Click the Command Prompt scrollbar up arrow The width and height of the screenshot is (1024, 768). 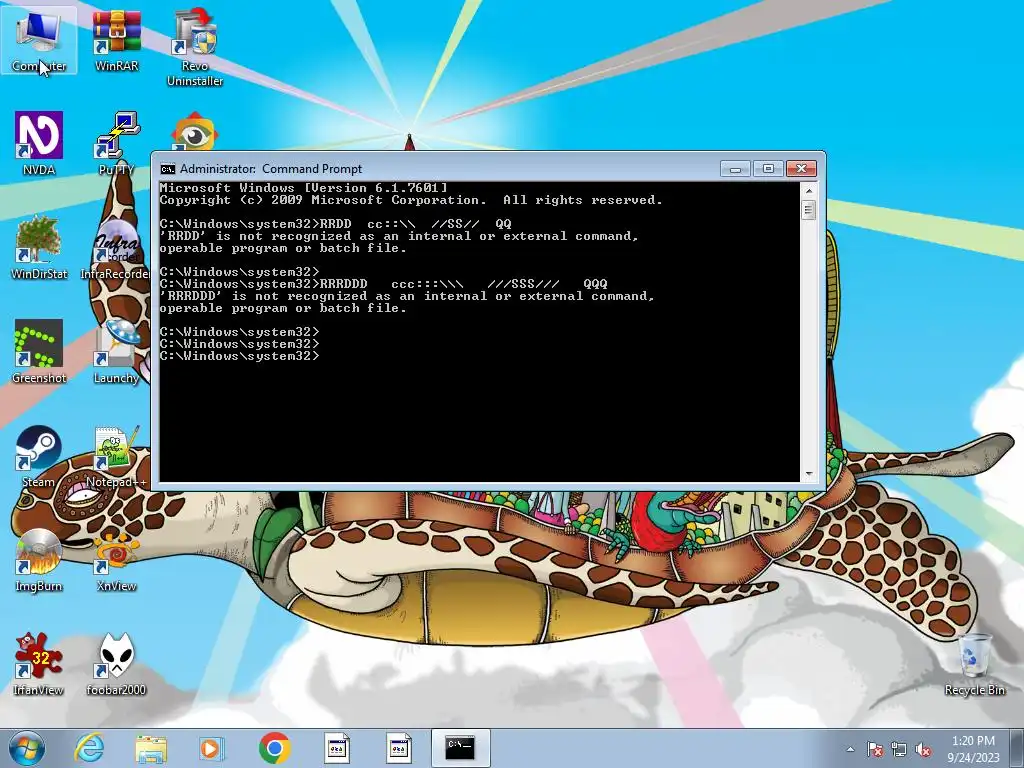(808, 191)
